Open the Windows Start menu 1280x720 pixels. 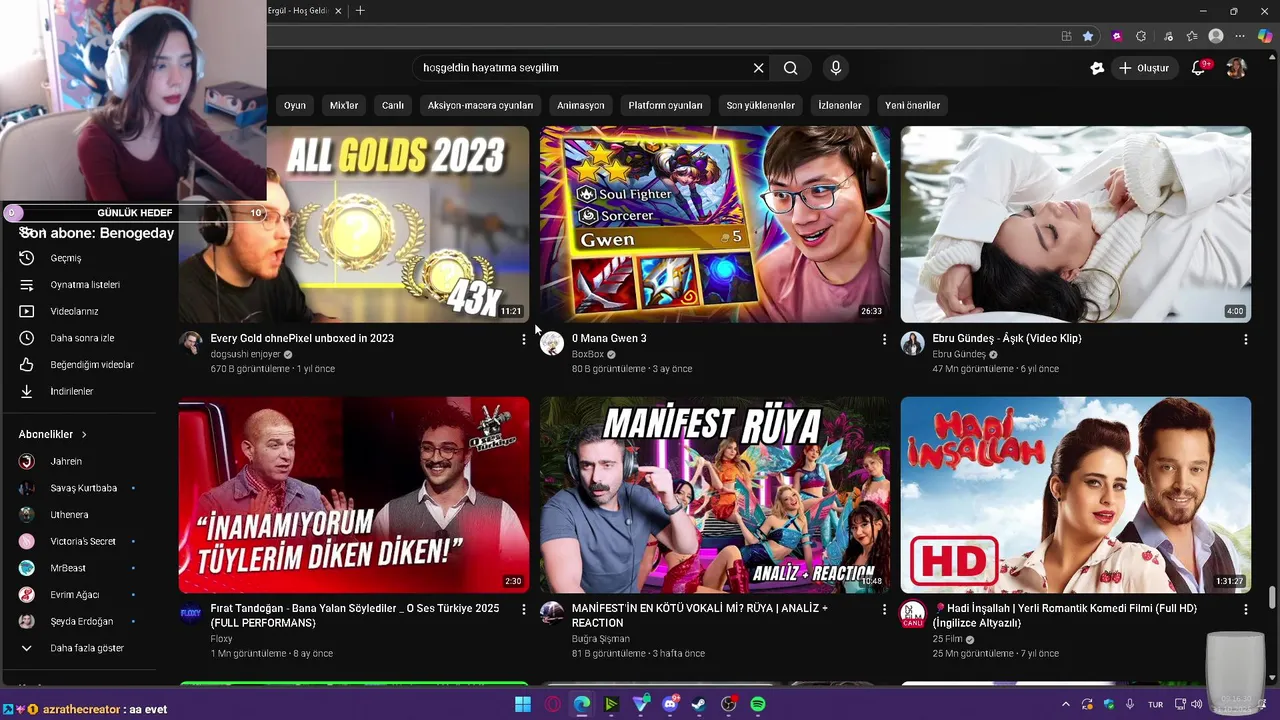[x=523, y=704]
